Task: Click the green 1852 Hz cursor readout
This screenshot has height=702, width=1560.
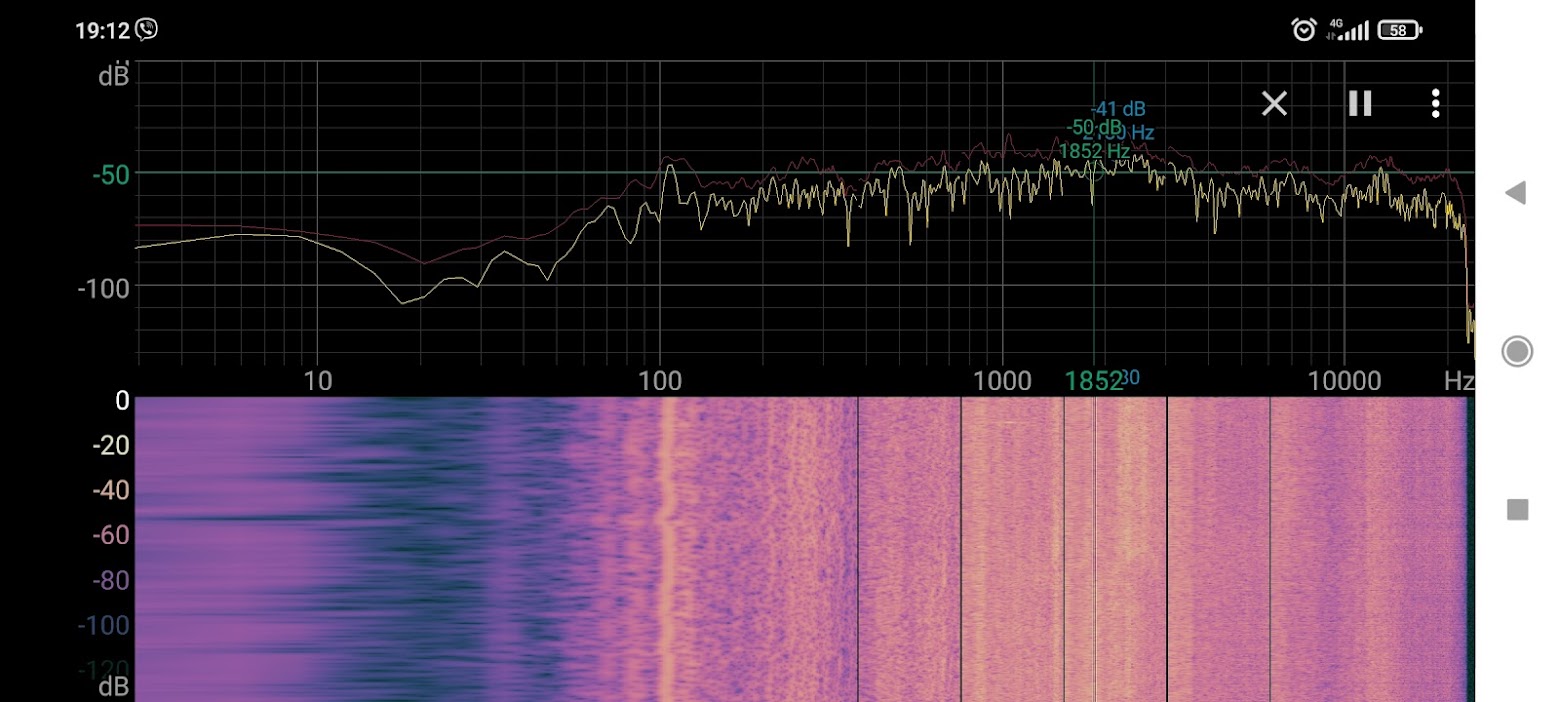Action: point(1093,151)
